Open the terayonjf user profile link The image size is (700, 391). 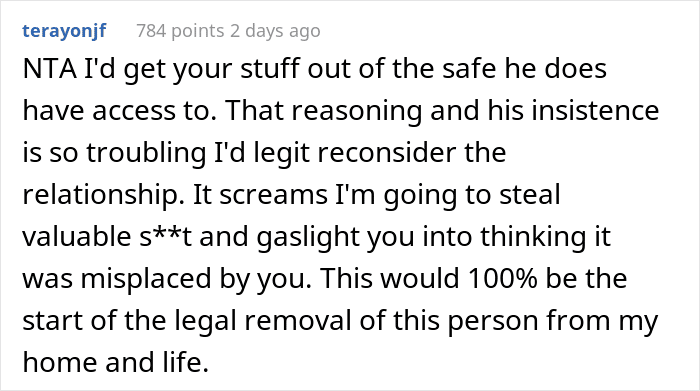pyautogui.click(x=64, y=31)
